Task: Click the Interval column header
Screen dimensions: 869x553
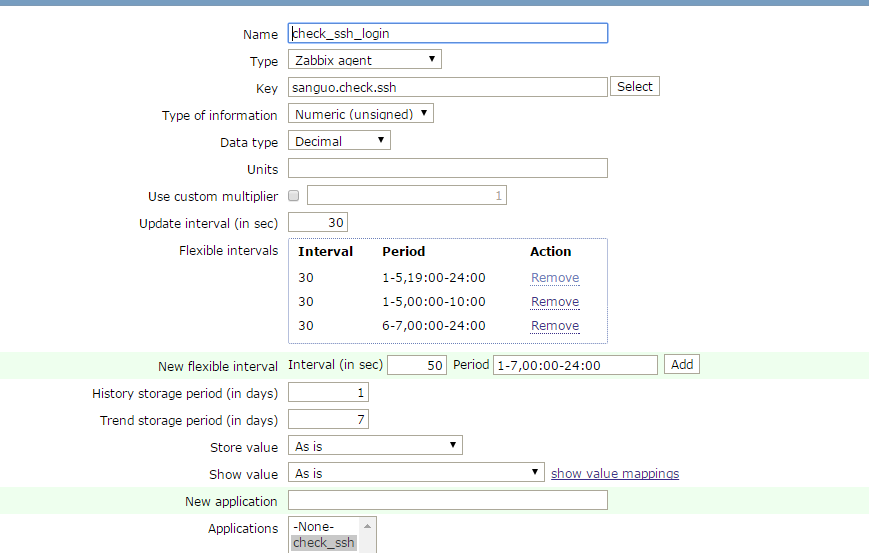Action: coord(325,252)
